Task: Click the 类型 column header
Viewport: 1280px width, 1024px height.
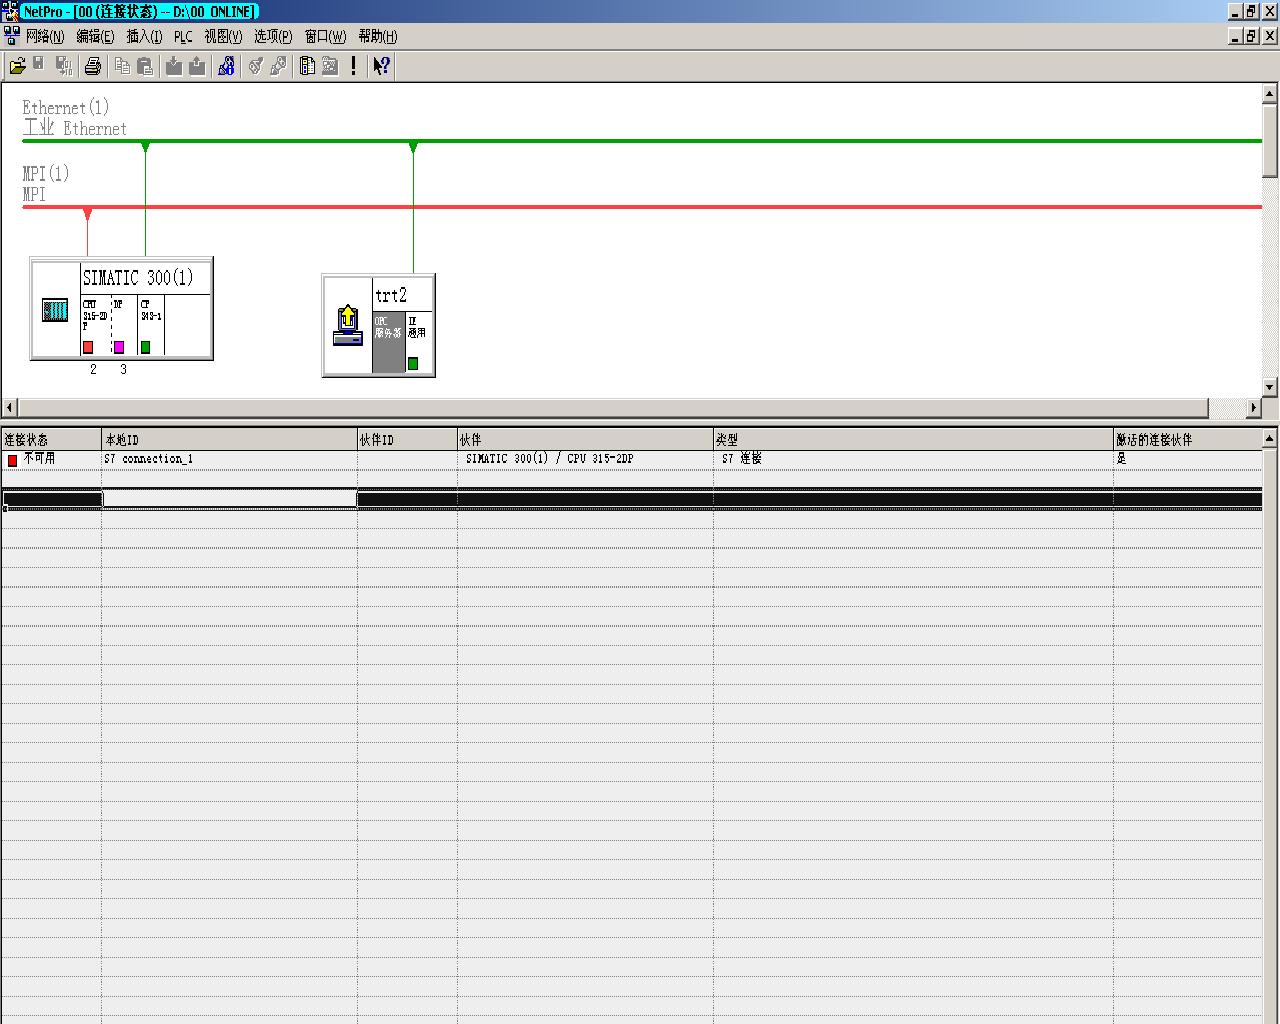Action: [913, 440]
